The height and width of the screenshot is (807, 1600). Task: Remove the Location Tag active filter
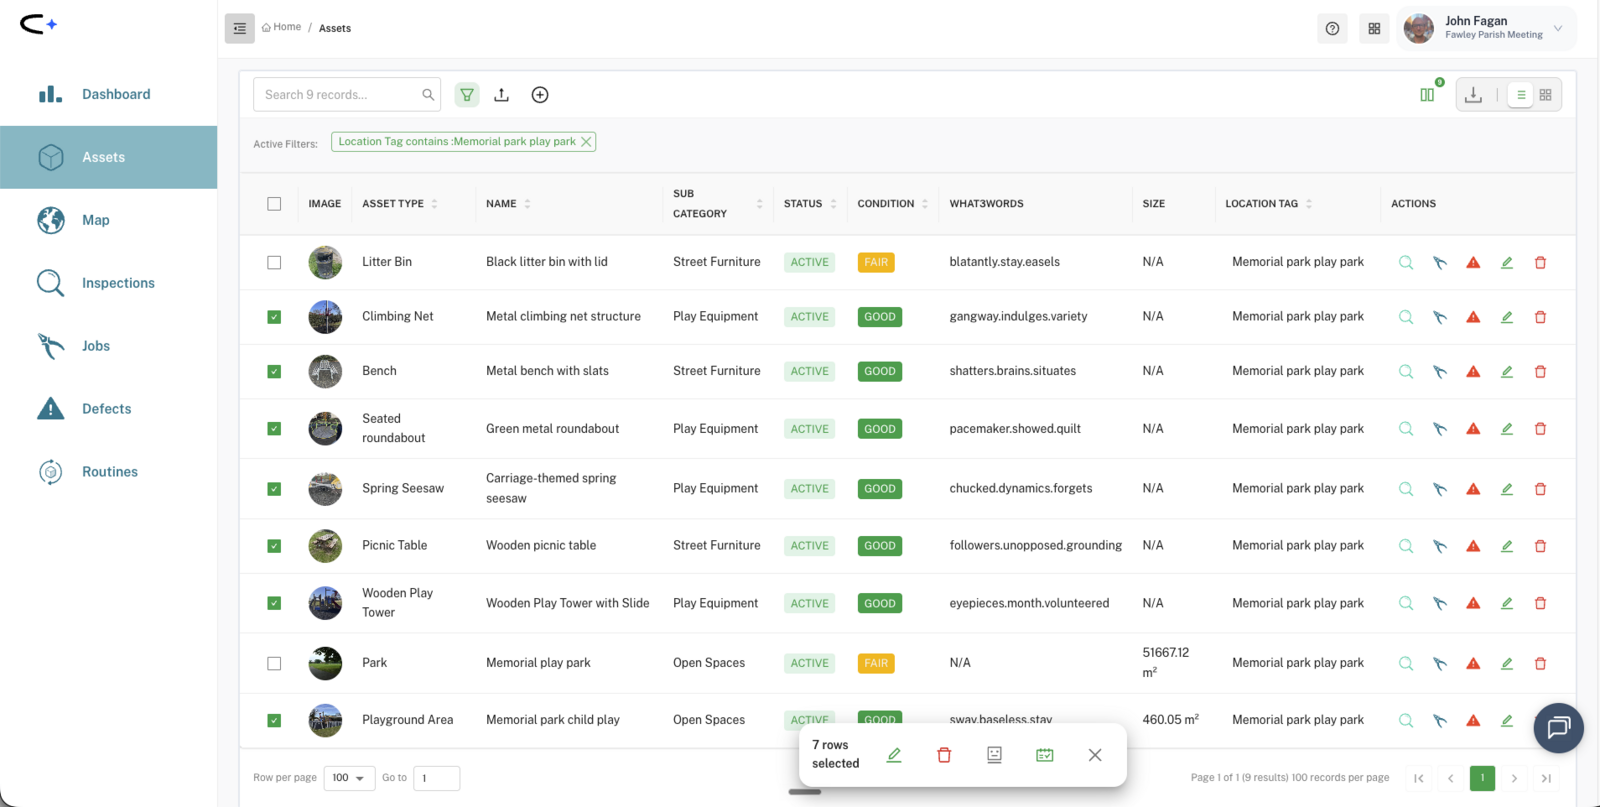point(586,142)
